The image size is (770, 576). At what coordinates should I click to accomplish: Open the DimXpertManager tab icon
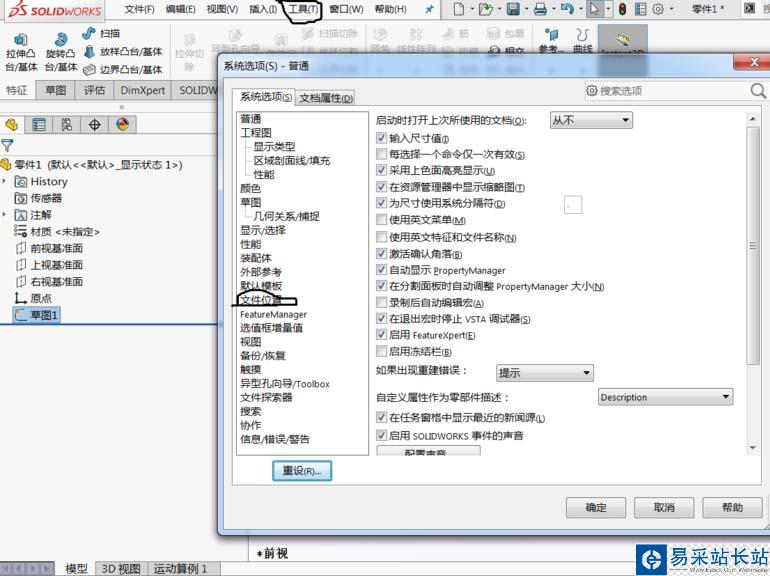(x=94, y=125)
